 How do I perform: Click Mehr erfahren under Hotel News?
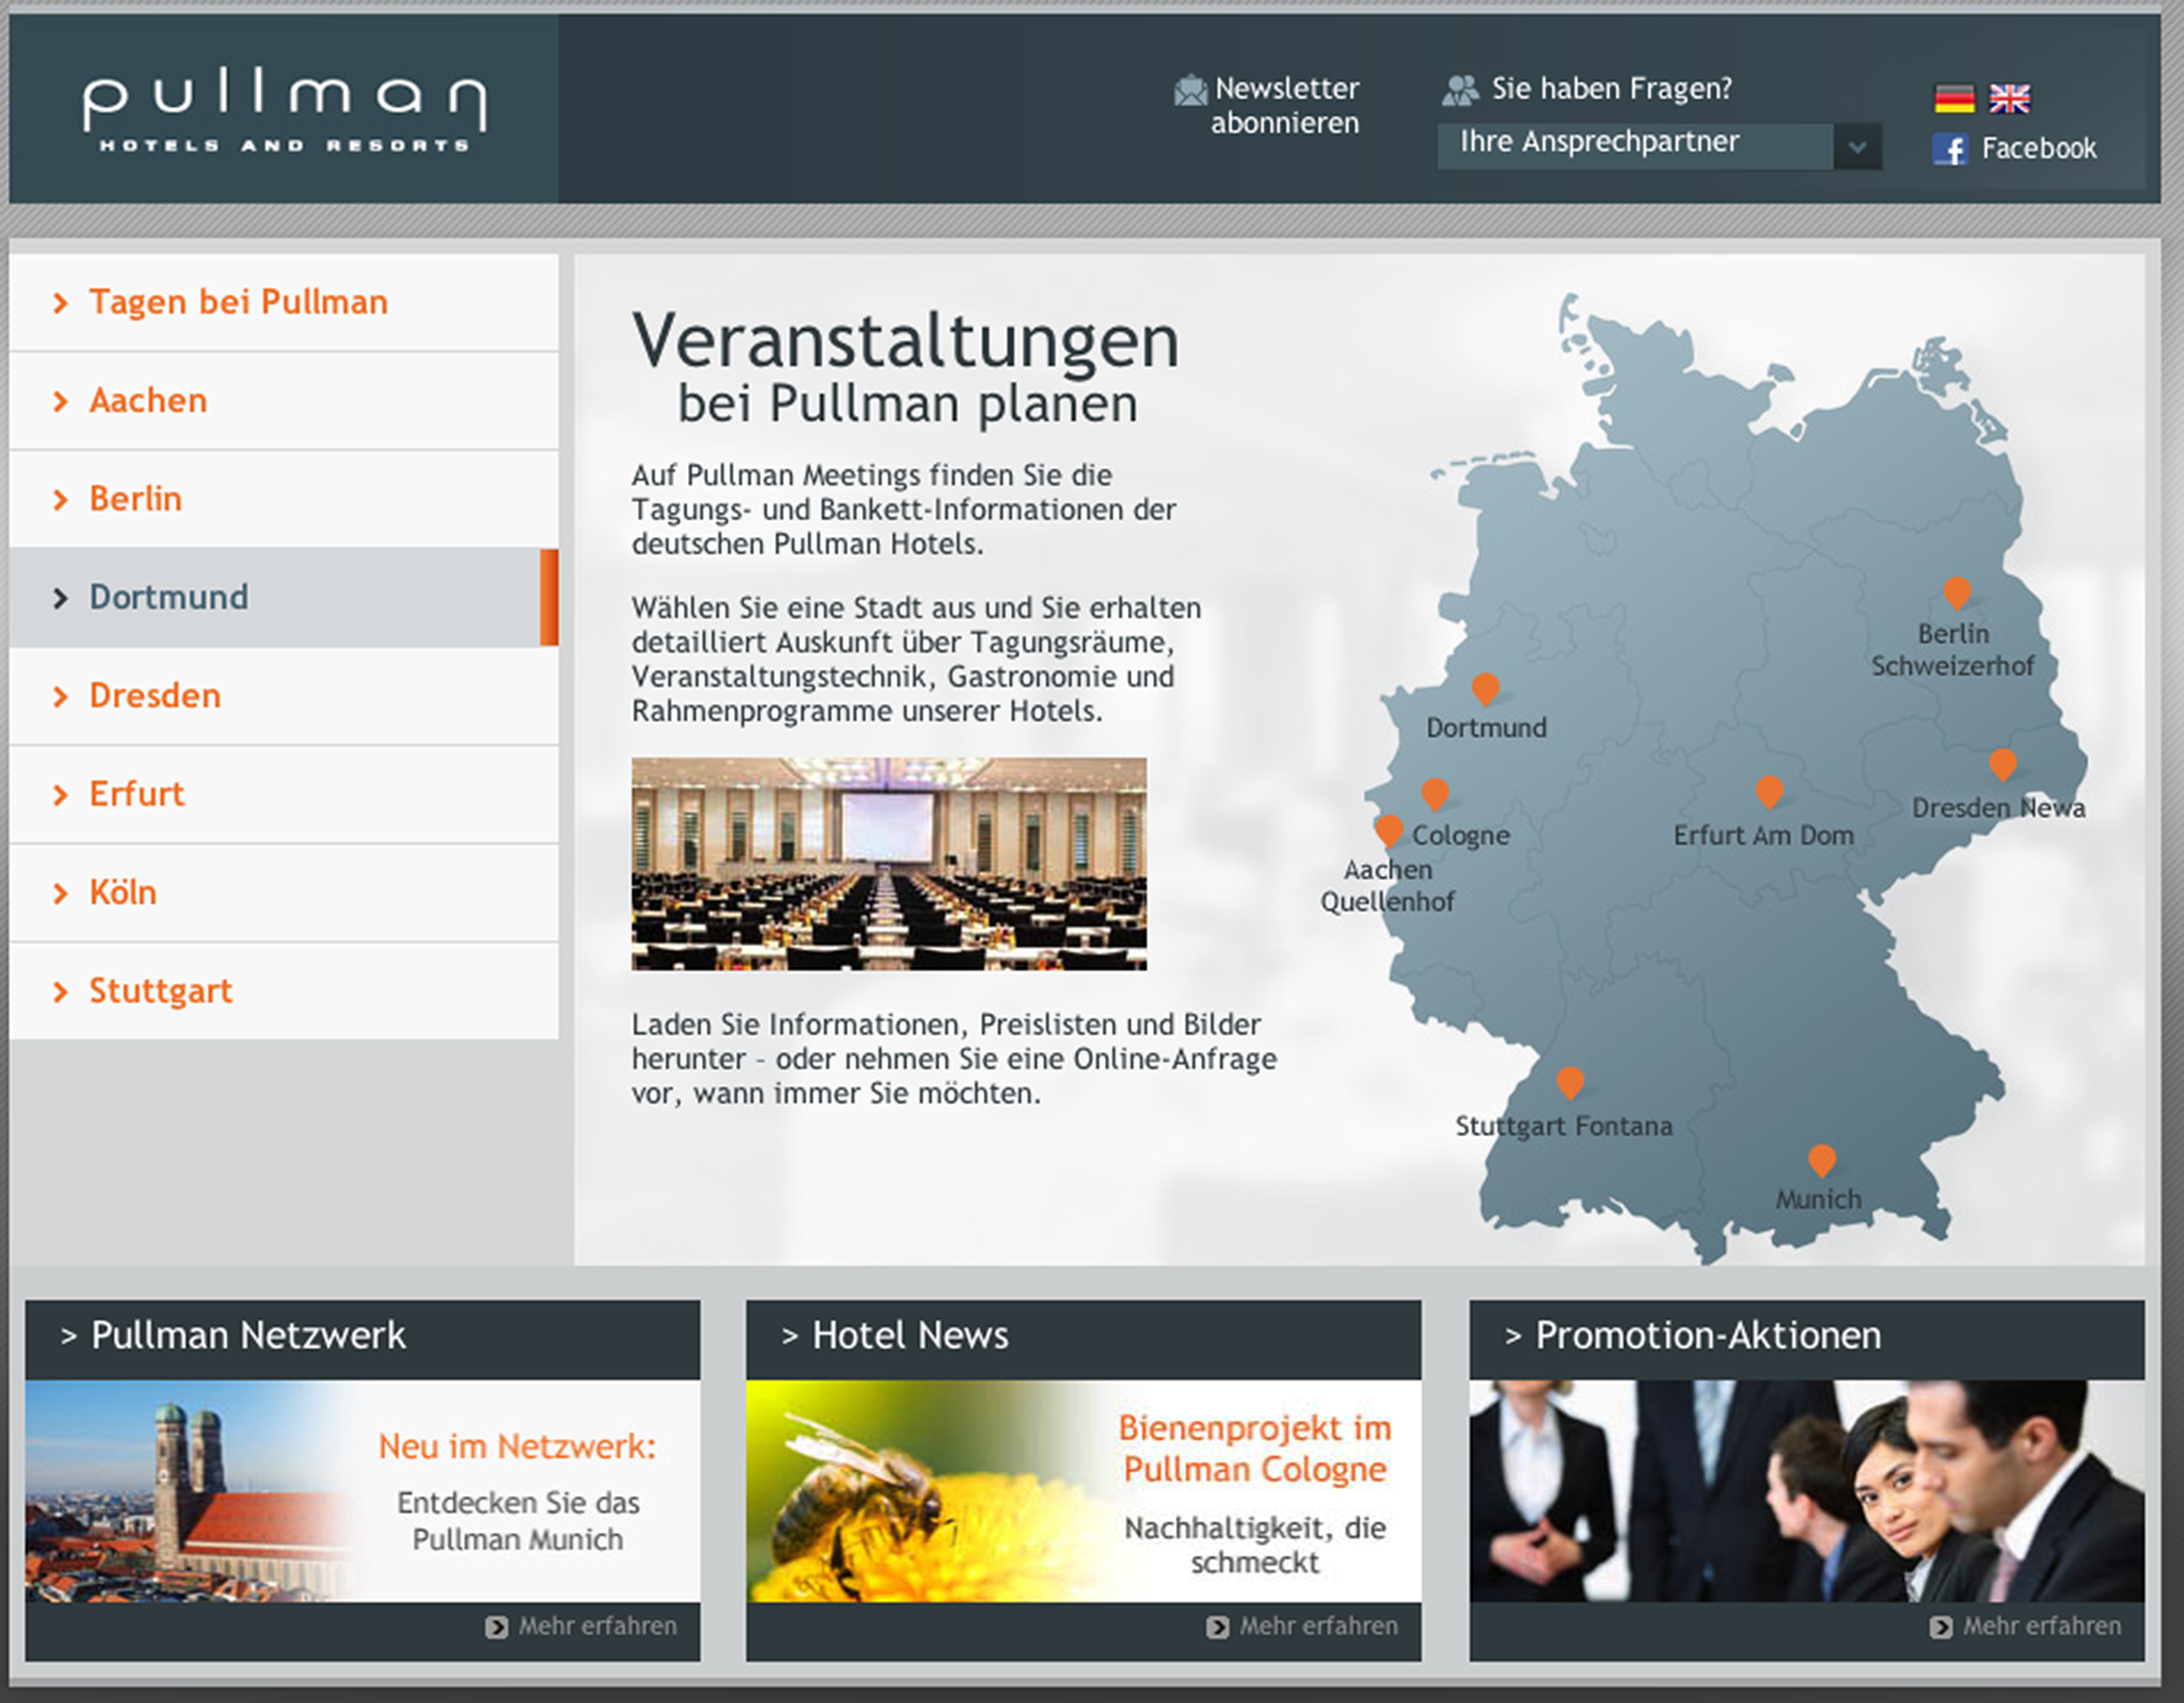1319,1627
